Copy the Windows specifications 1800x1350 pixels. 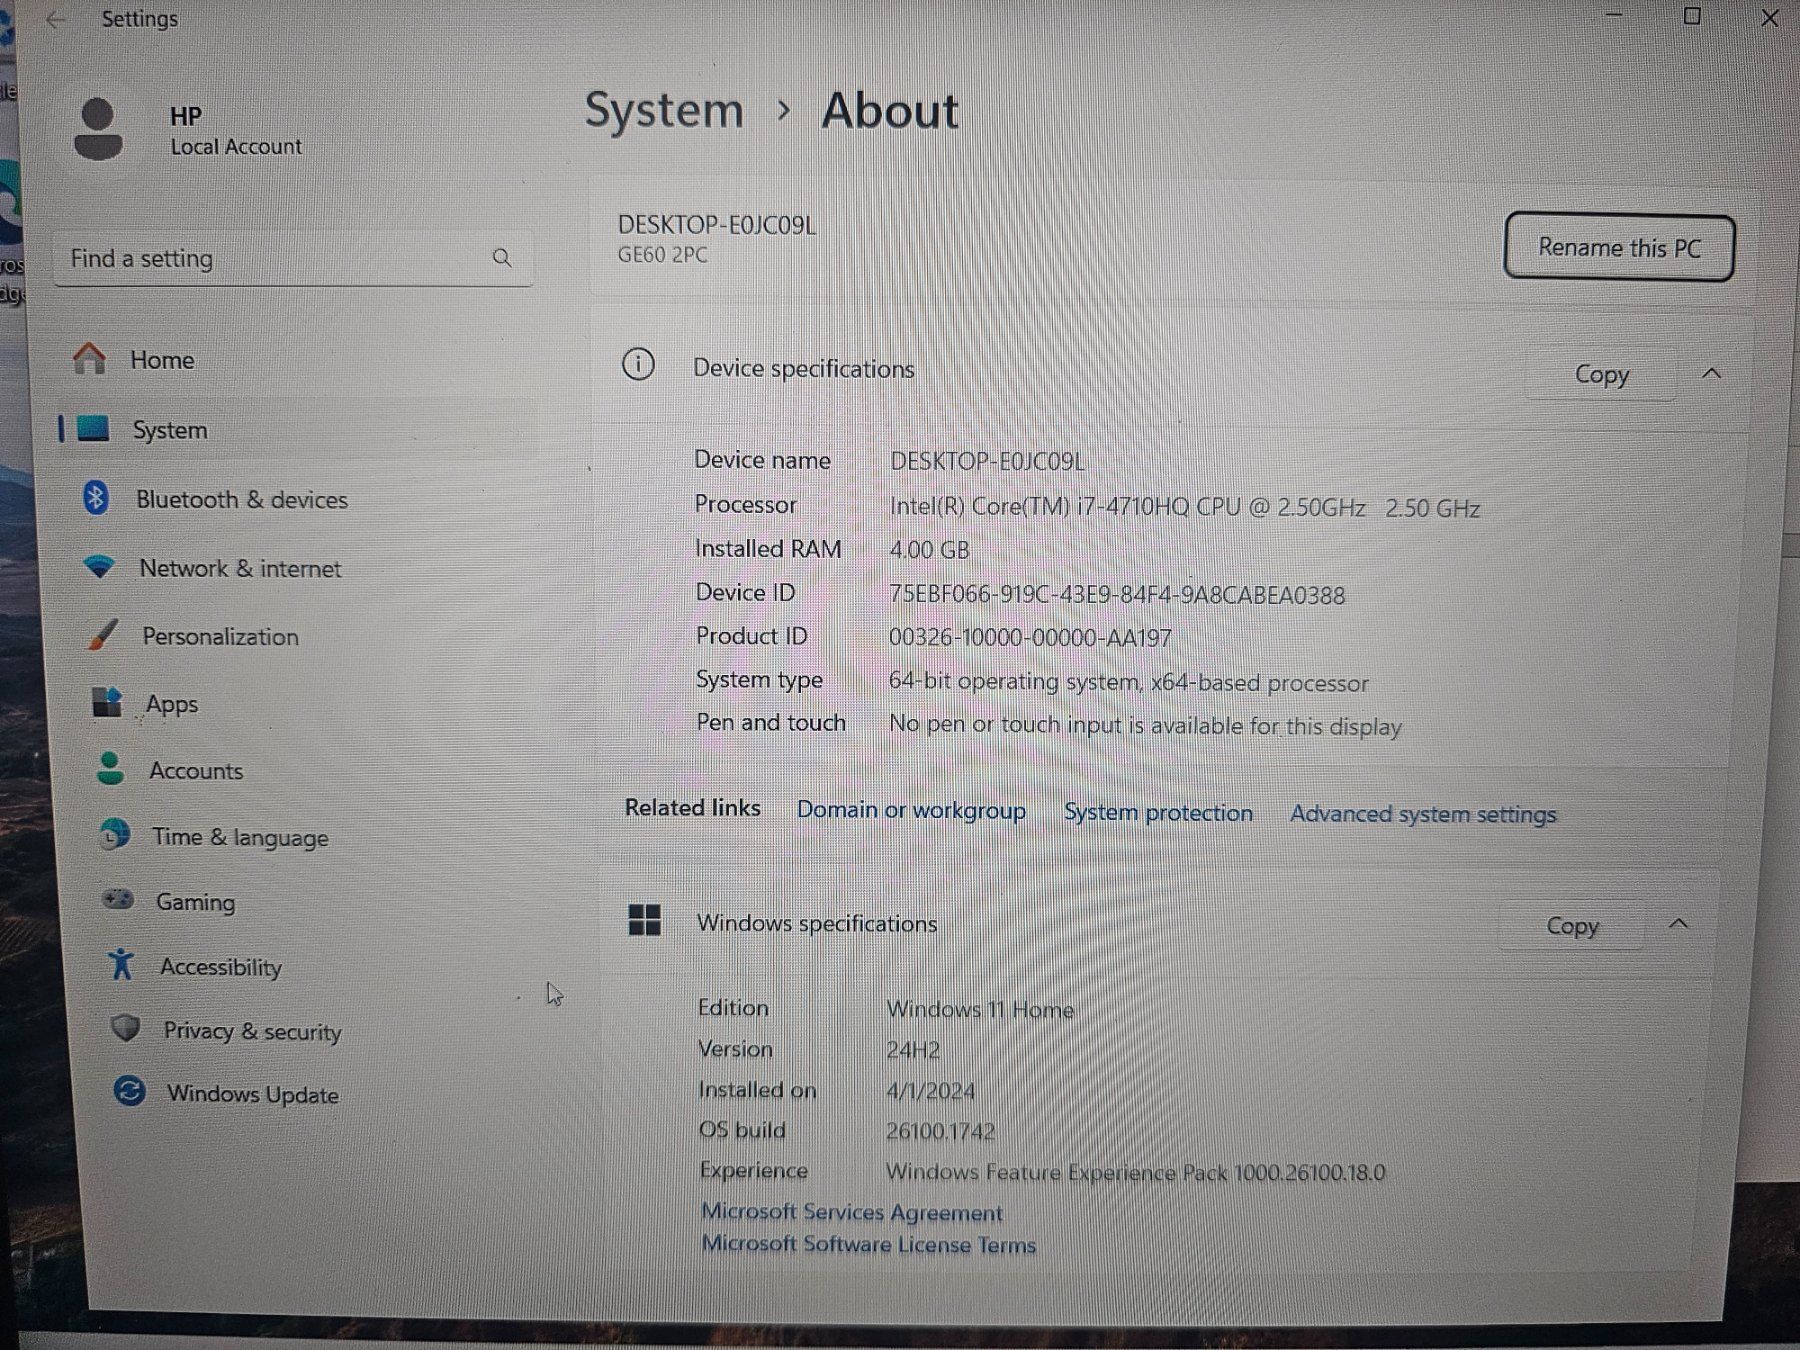pyautogui.click(x=1572, y=926)
